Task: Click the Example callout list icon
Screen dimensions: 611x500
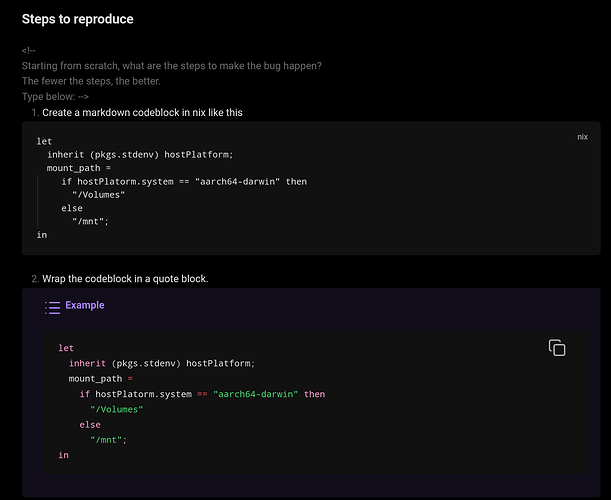Action: coord(52,307)
